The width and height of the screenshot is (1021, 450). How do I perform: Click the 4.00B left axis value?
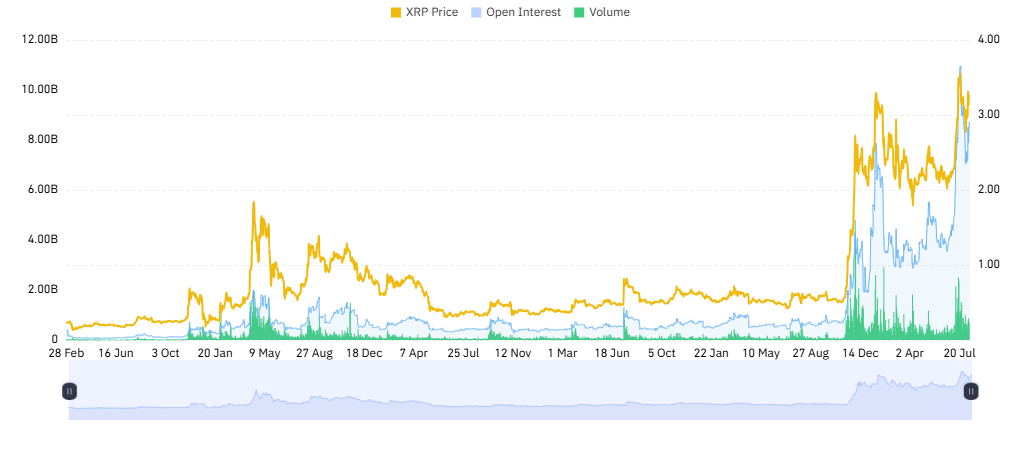pyautogui.click(x=42, y=239)
